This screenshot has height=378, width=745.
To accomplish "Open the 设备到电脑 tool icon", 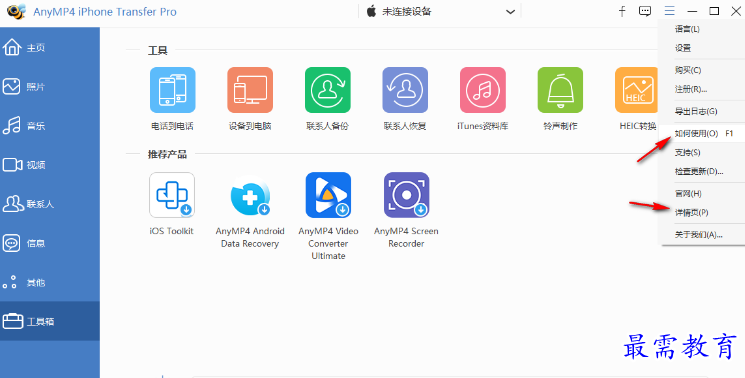I will [250, 90].
